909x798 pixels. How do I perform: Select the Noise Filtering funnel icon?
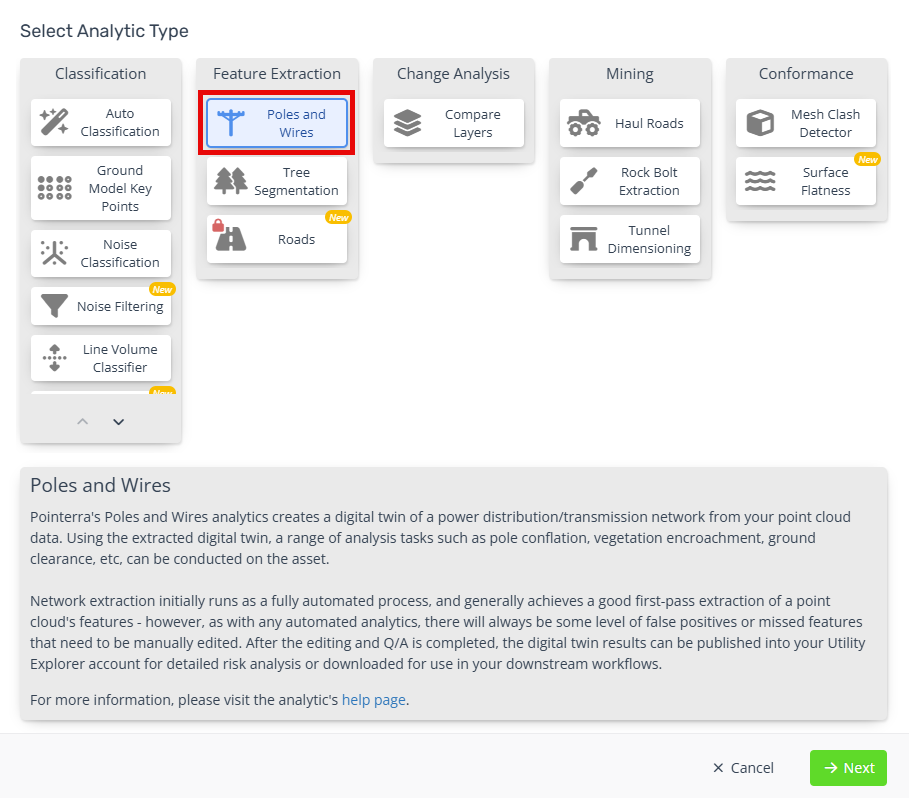point(54,306)
